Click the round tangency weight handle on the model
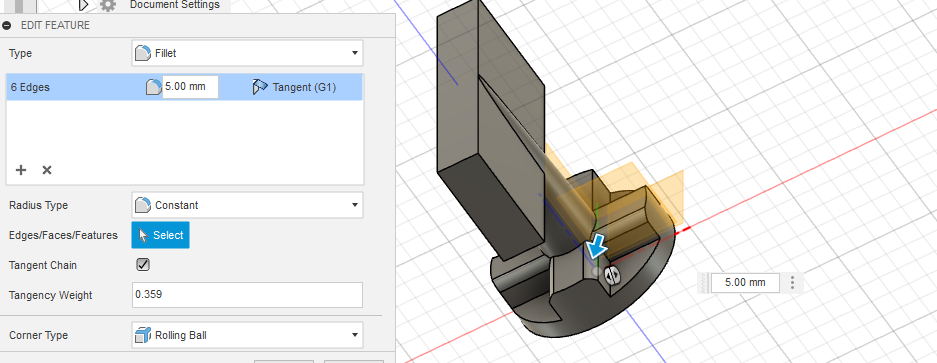 [611, 275]
